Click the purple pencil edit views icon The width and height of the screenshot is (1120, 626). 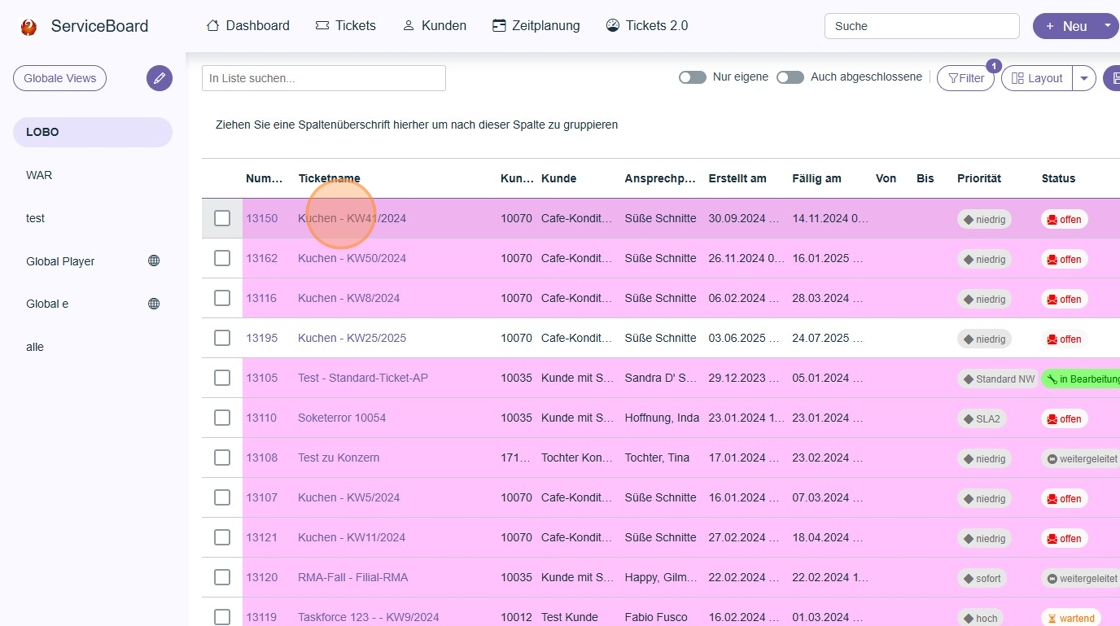tap(159, 78)
